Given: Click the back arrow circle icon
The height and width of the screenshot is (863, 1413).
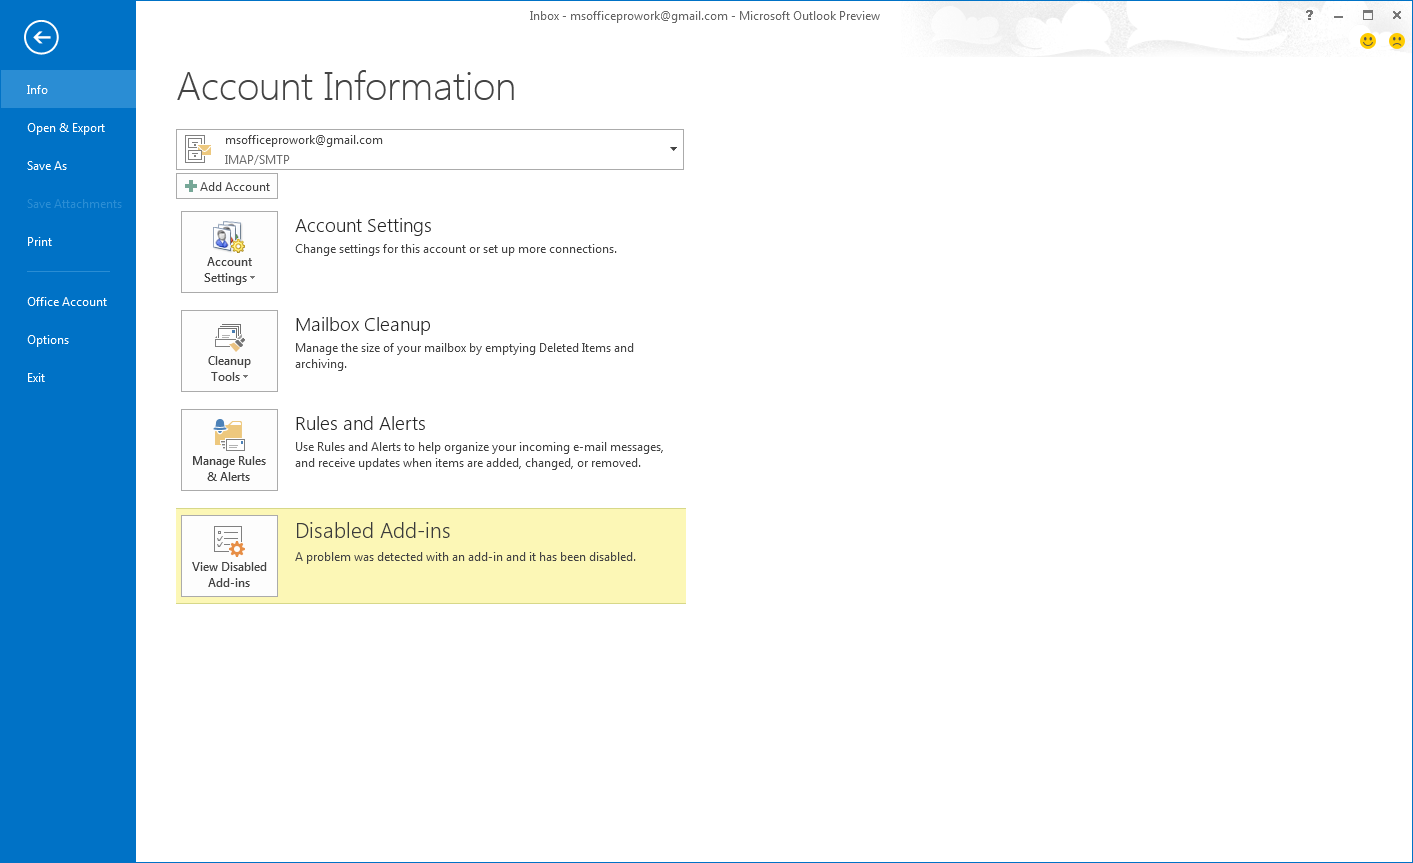Looking at the screenshot, I should (41, 38).
